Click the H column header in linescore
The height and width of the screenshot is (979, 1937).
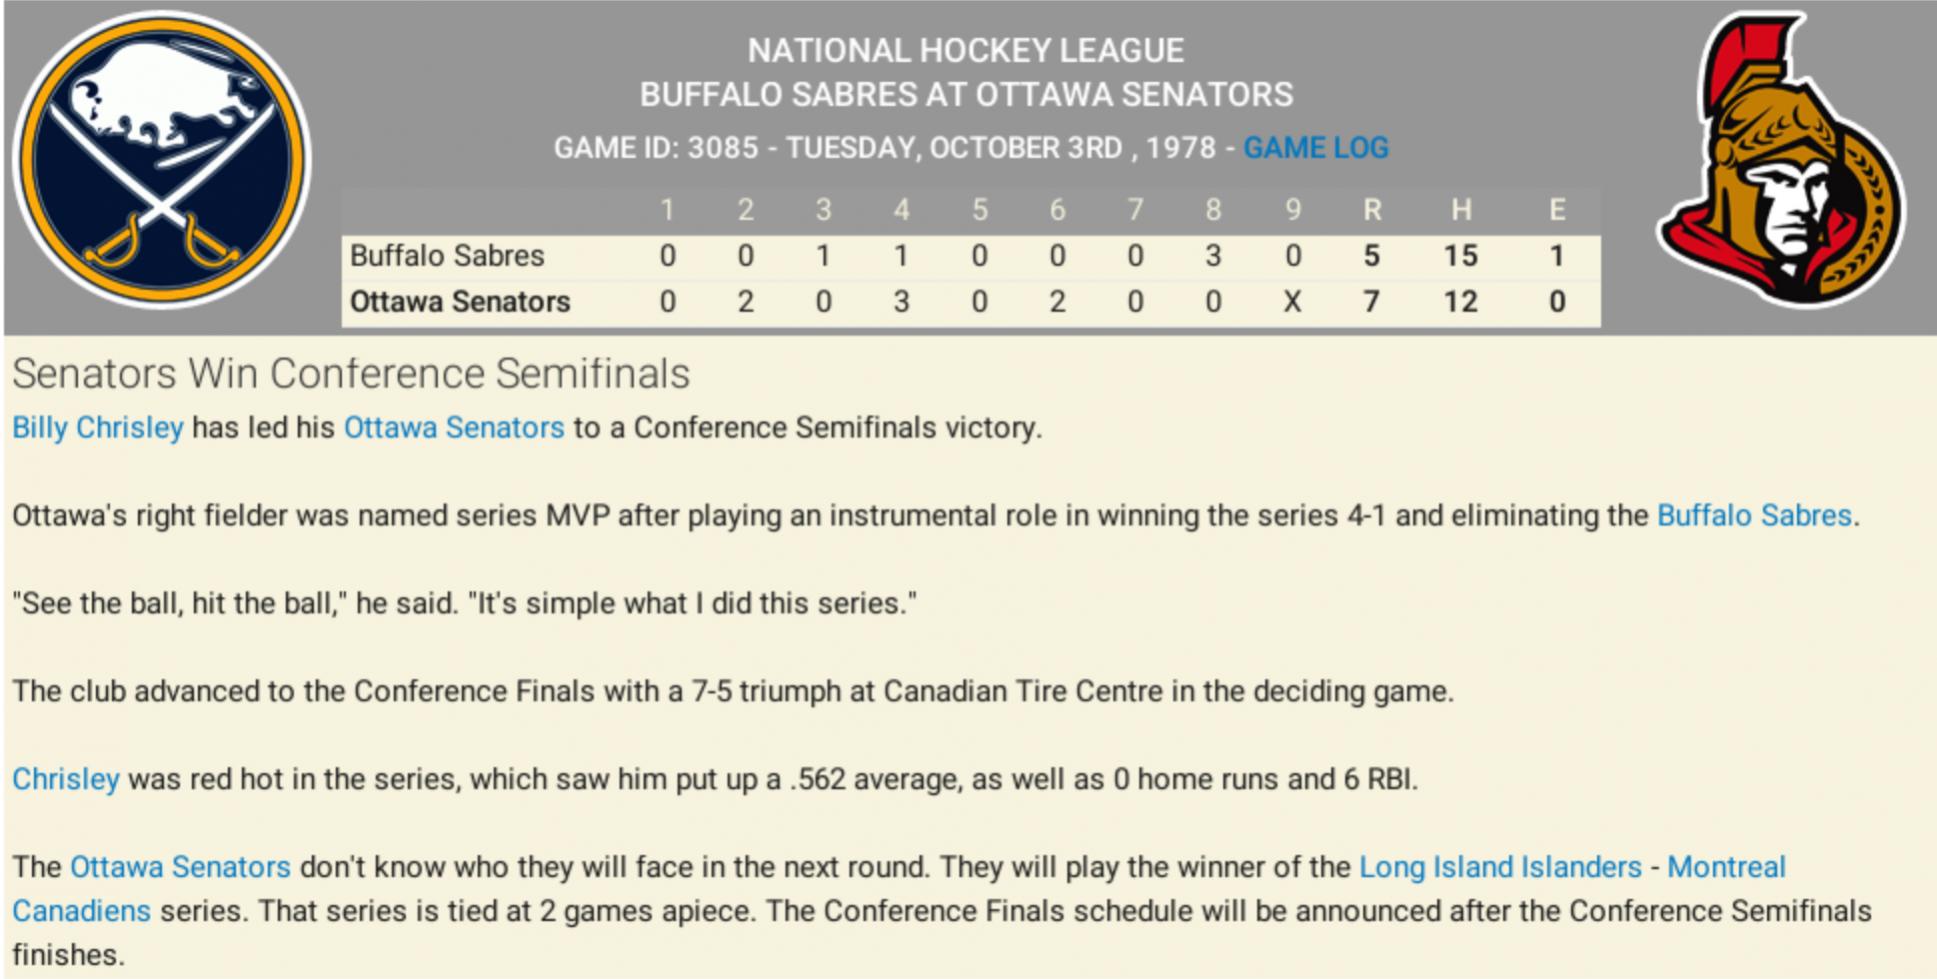pyautogui.click(x=1461, y=210)
